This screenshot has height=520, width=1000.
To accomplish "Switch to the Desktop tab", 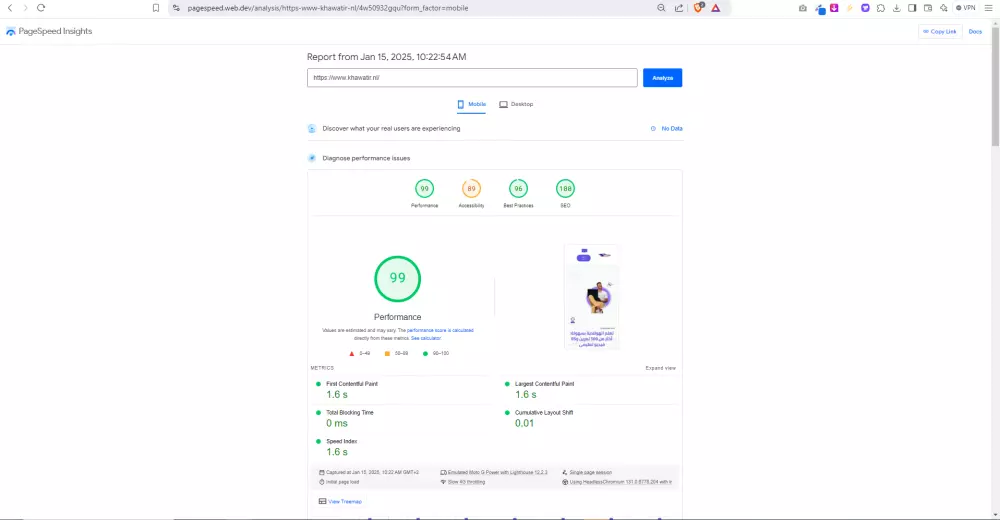I will pos(516,104).
